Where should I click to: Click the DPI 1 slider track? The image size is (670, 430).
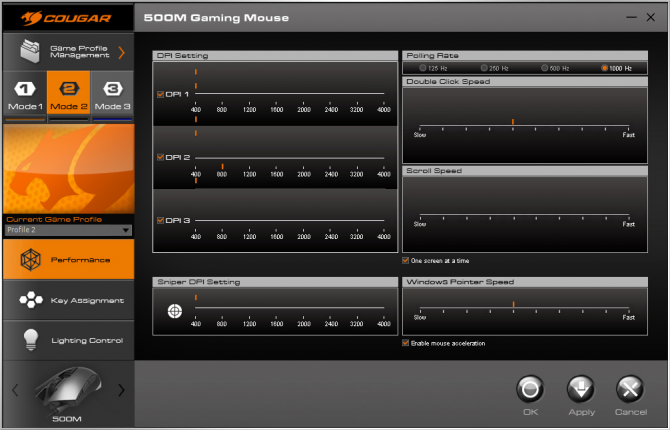click(x=290, y=94)
